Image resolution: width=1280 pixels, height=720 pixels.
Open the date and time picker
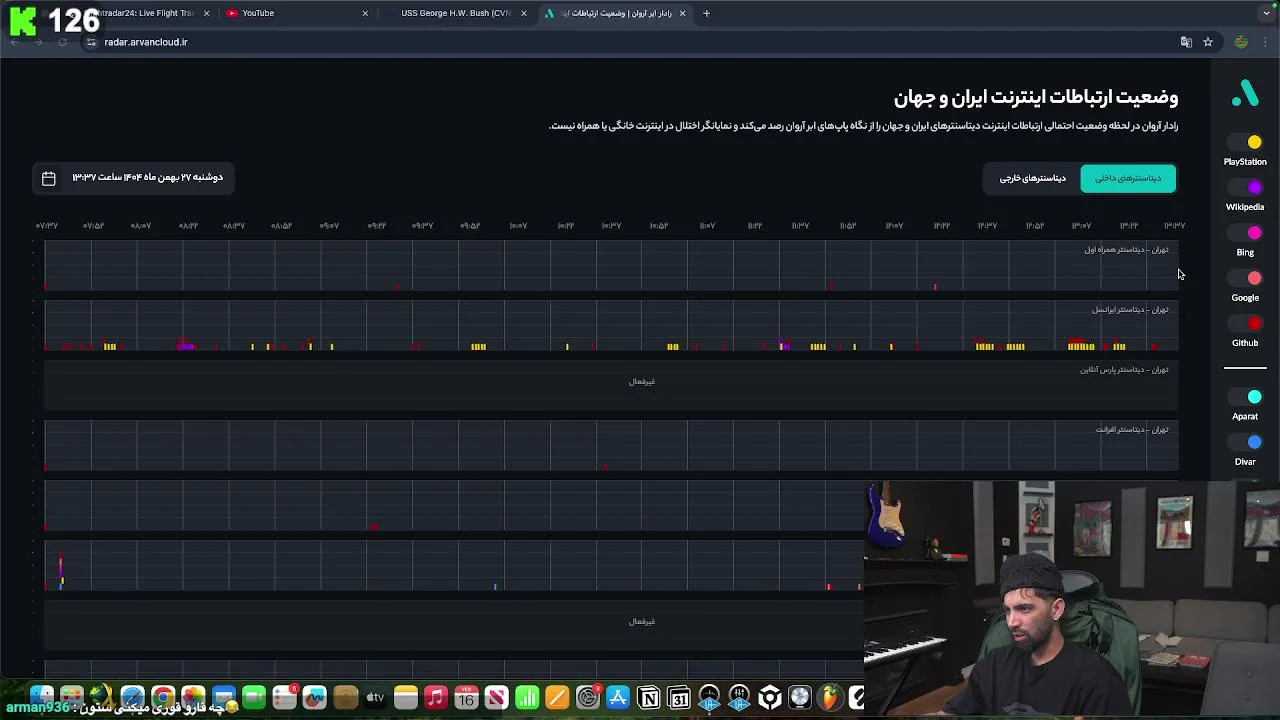pyautogui.click(x=135, y=178)
